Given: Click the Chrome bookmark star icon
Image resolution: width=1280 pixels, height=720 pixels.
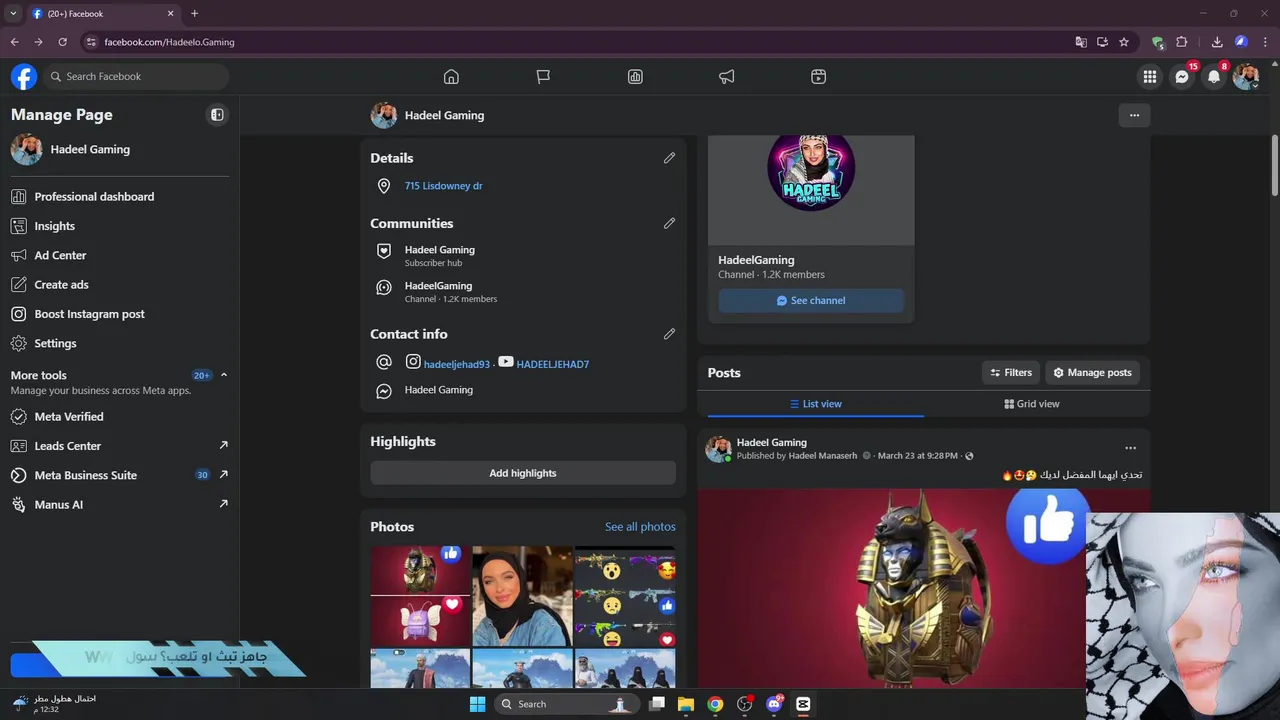Looking at the screenshot, I should point(1124,42).
